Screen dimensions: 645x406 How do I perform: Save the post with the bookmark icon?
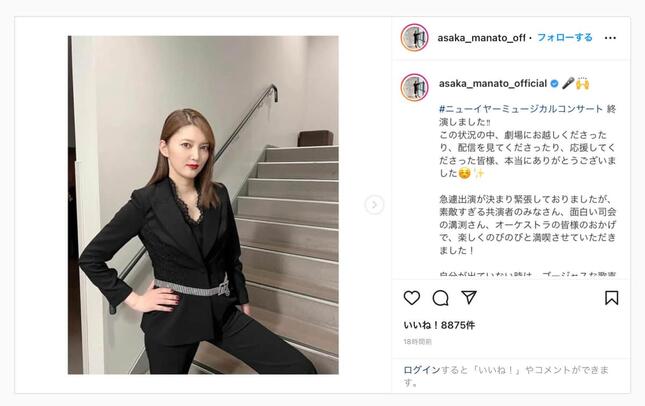point(611,298)
